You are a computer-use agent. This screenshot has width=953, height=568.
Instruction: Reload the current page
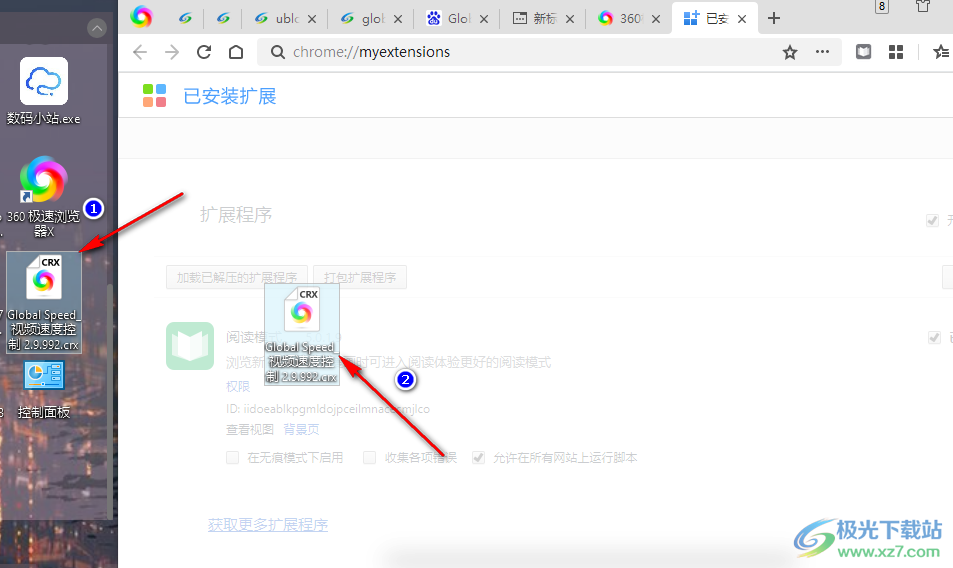click(204, 52)
